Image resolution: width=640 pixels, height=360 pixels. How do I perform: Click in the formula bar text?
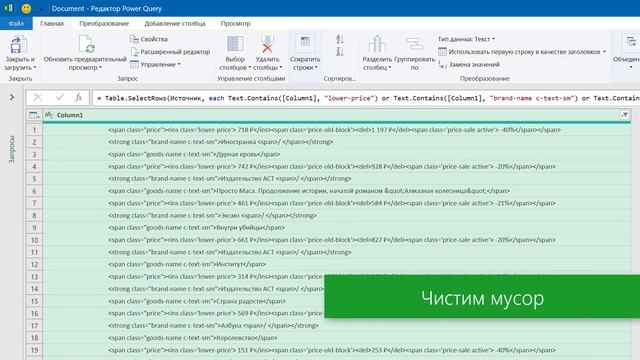coord(366,98)
